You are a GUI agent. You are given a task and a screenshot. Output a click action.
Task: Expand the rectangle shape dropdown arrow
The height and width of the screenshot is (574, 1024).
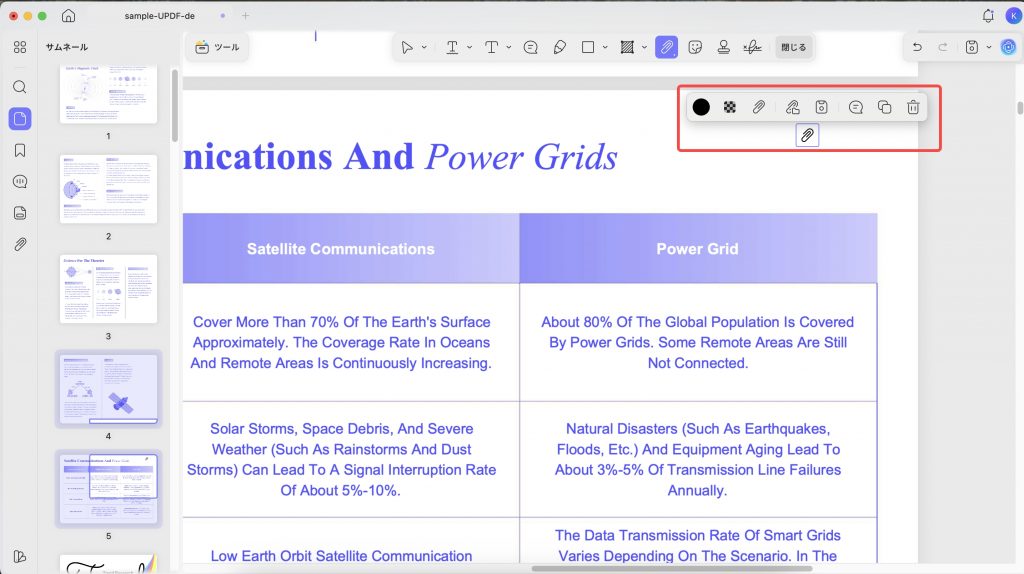point(605,47)
